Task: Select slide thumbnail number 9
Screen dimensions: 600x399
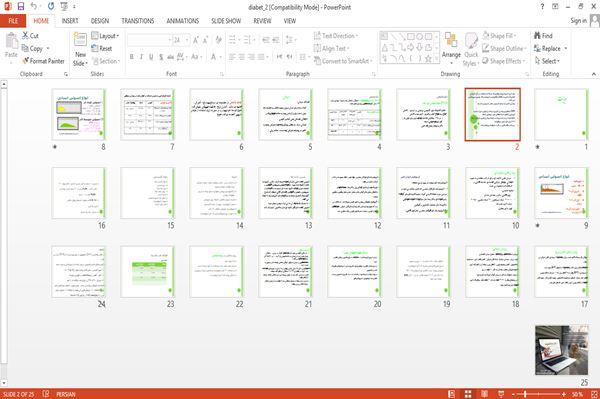Action: coord(561,193)
